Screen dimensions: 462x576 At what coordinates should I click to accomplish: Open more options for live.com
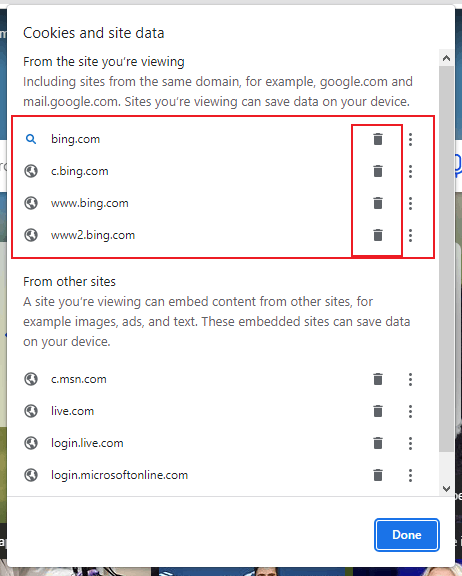tap(411, 411)
